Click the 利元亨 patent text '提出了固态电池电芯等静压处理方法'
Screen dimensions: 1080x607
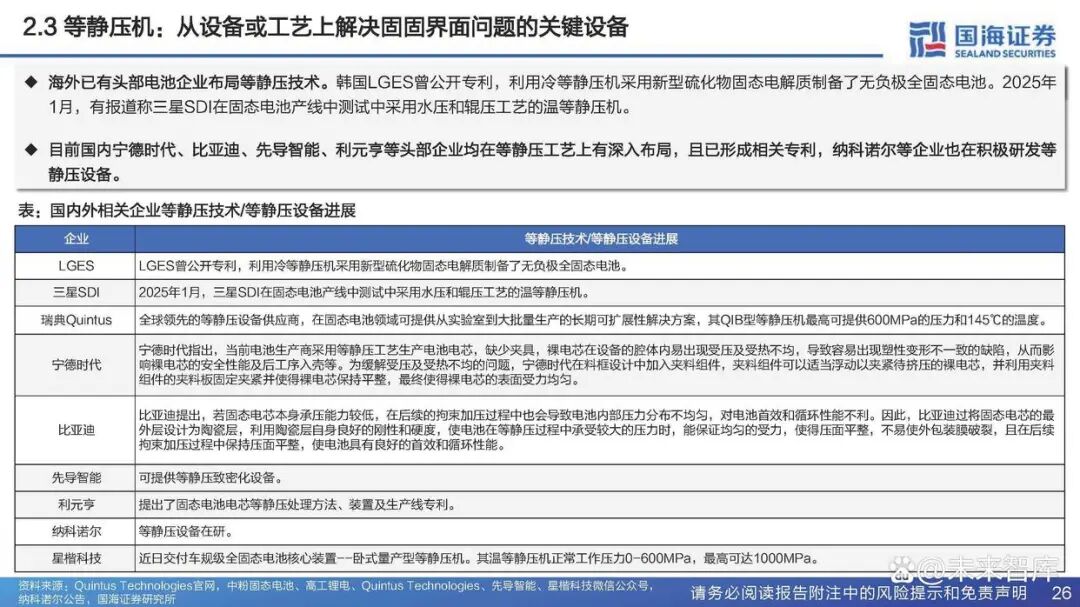(x=298, y=504)
